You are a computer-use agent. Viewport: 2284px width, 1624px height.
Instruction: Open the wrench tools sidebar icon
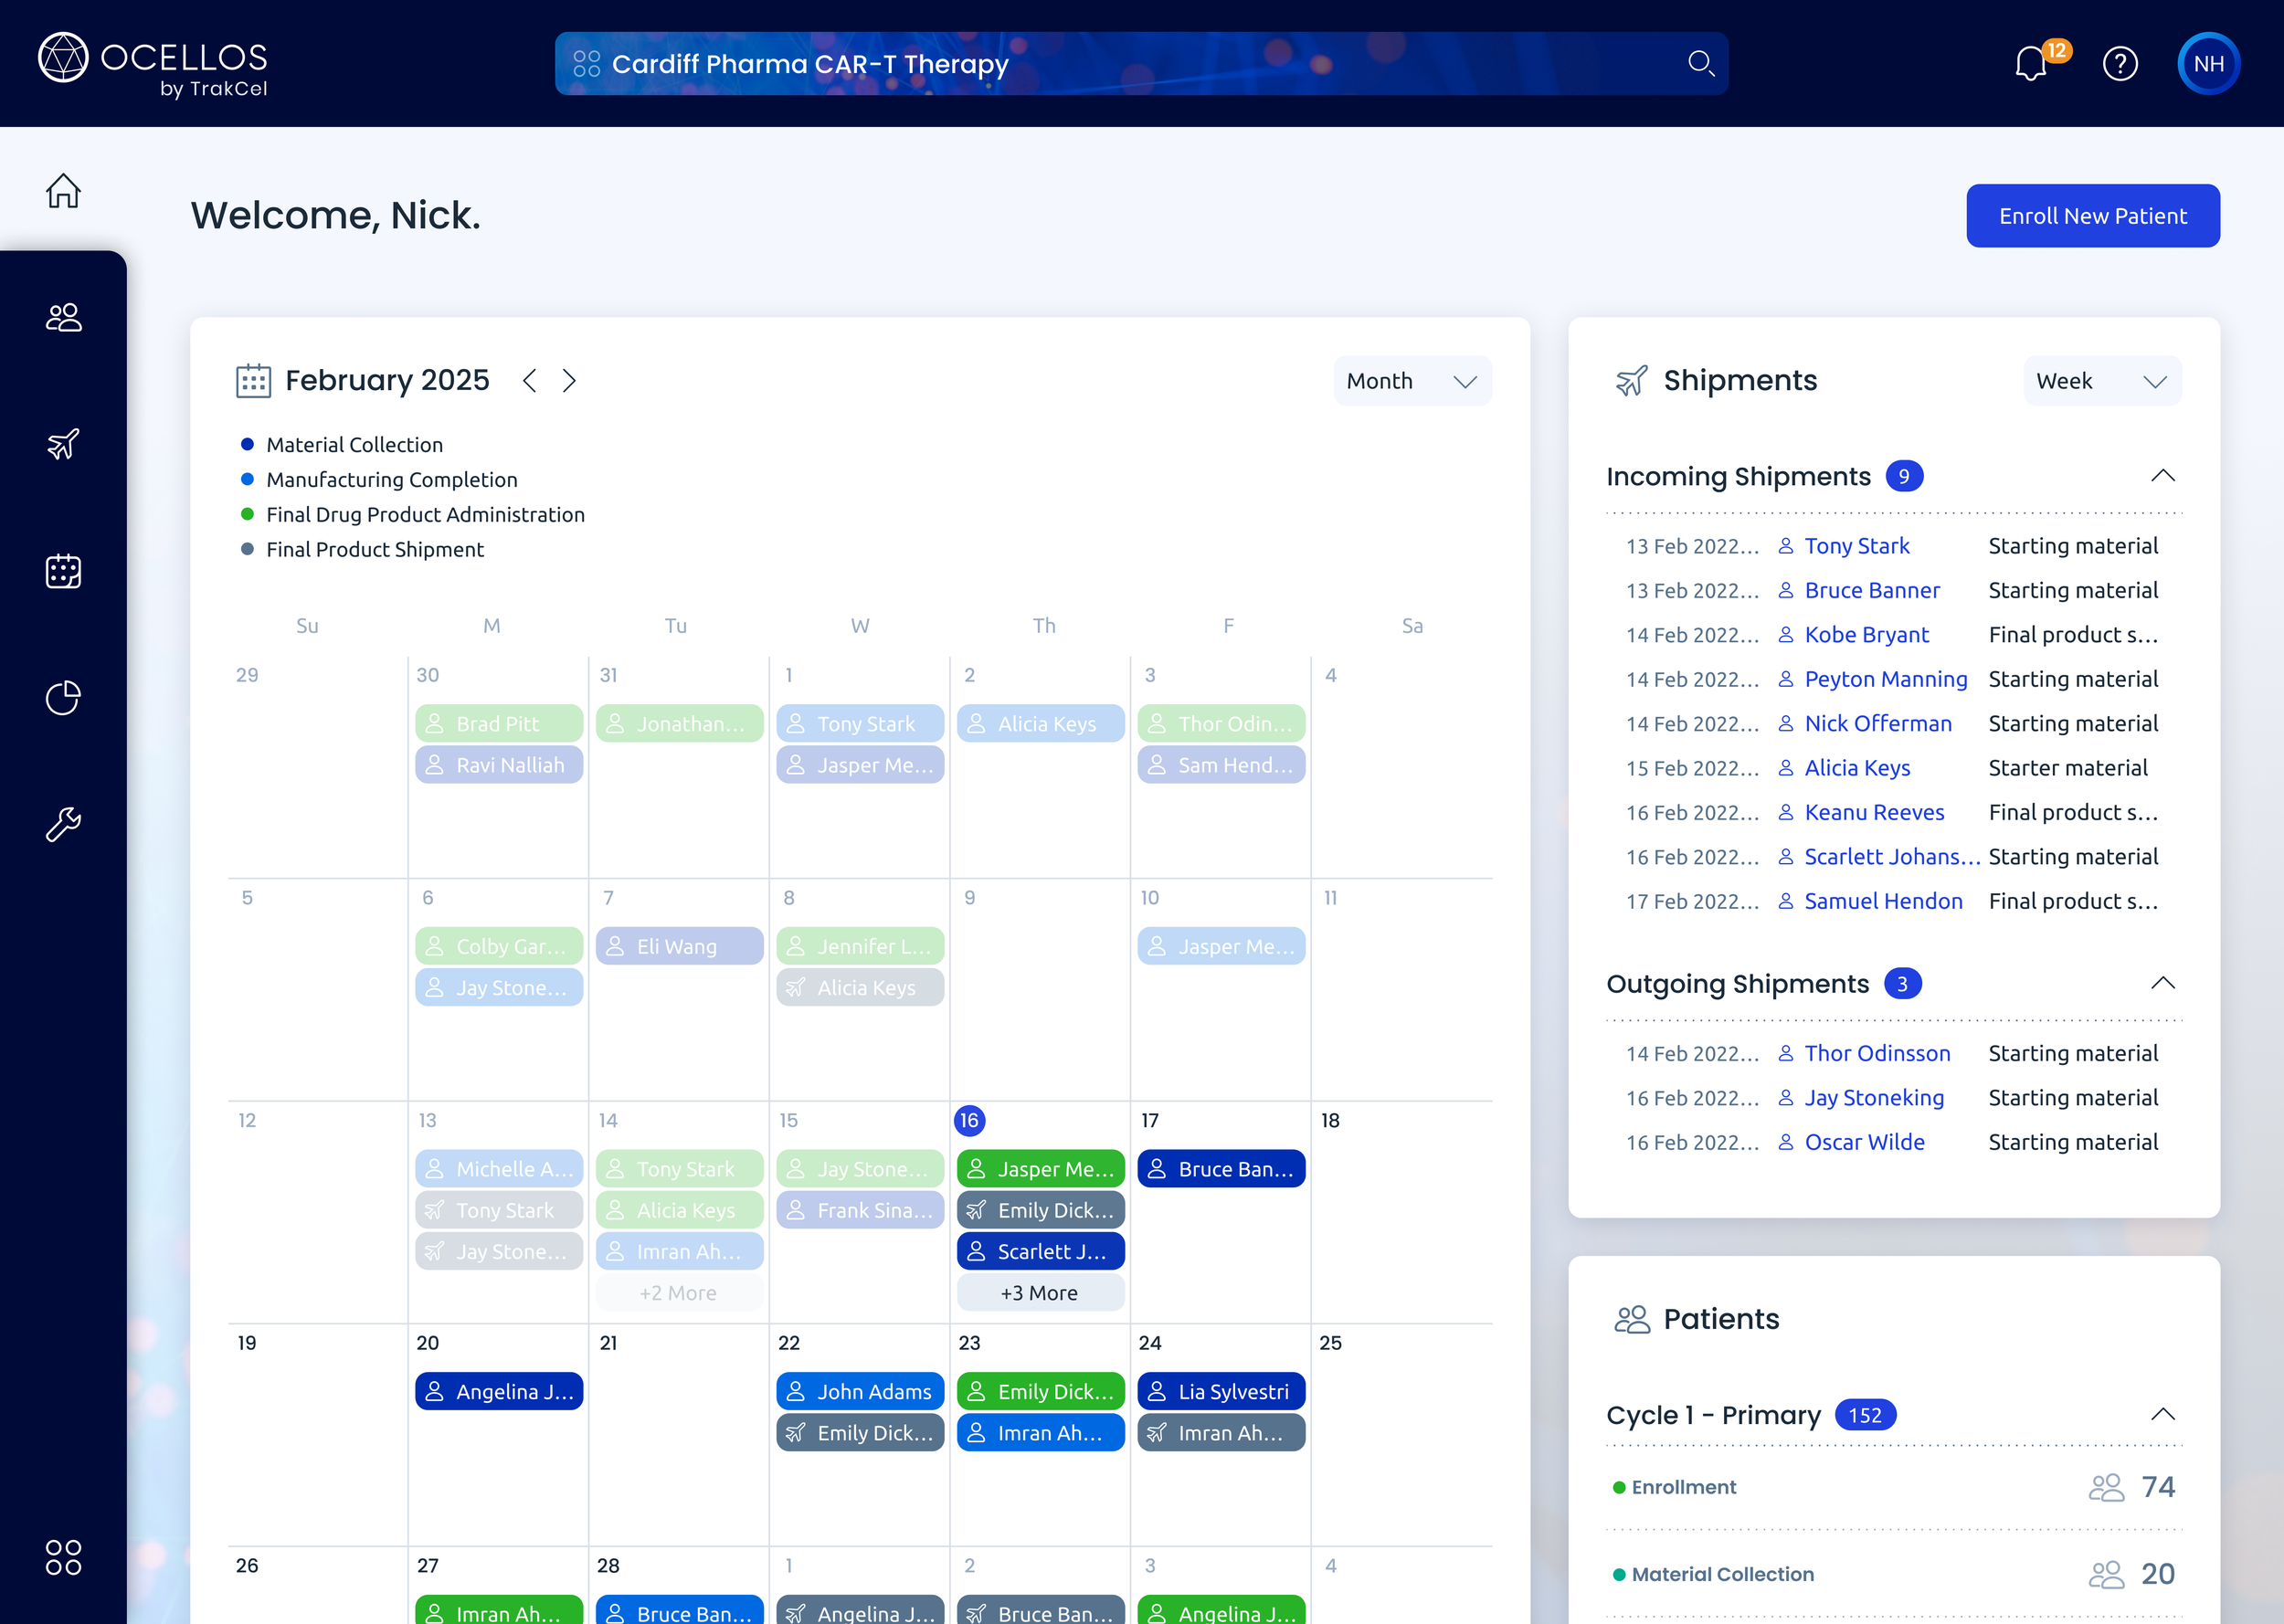tap(63, 824)
